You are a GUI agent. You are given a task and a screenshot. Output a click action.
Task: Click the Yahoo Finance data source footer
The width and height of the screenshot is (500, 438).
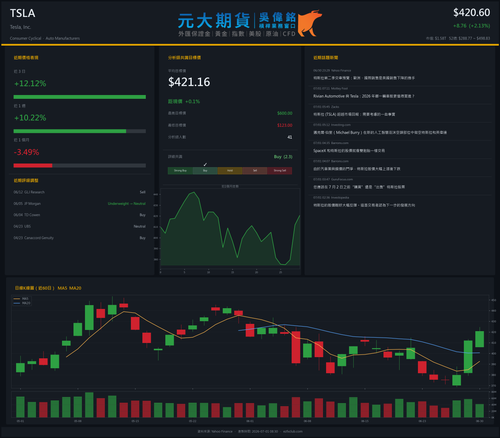coord(215,431)
